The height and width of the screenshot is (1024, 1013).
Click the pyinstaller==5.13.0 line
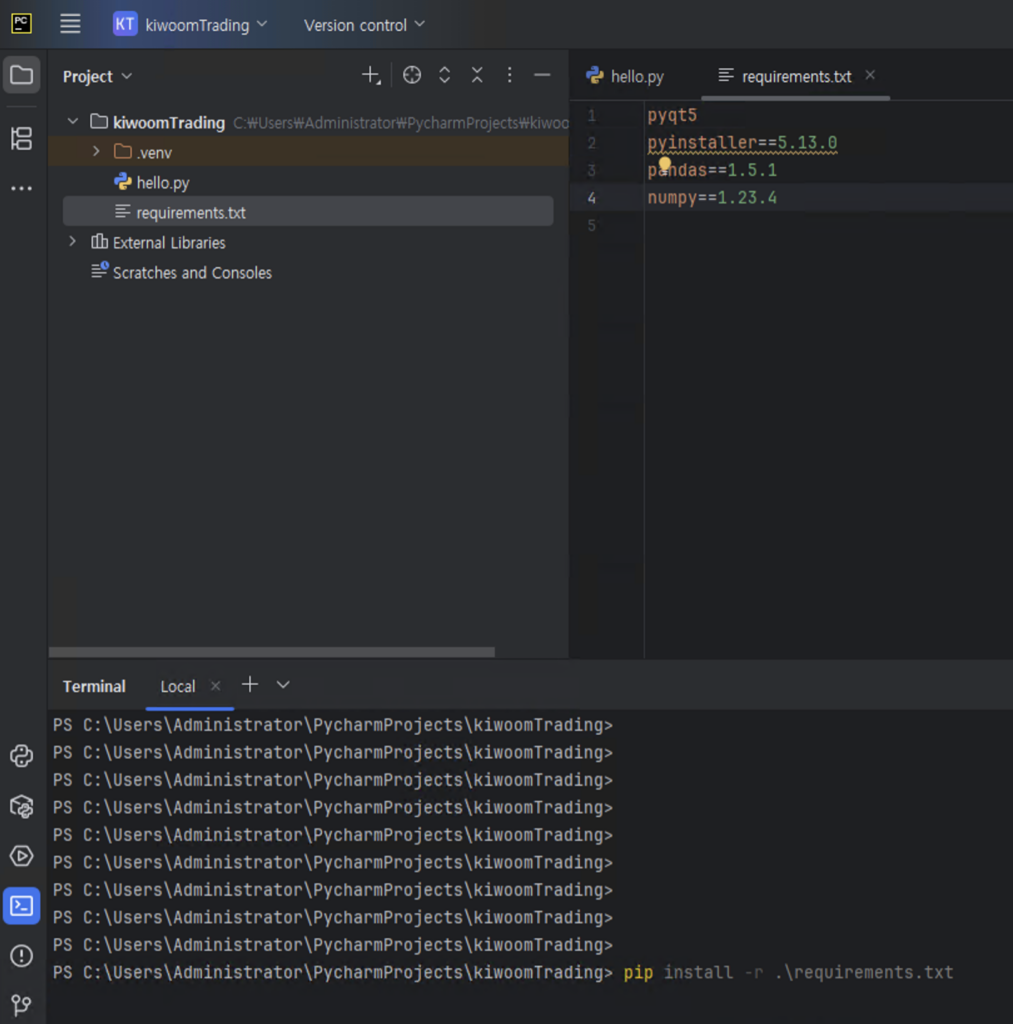(x=742, y=143)
